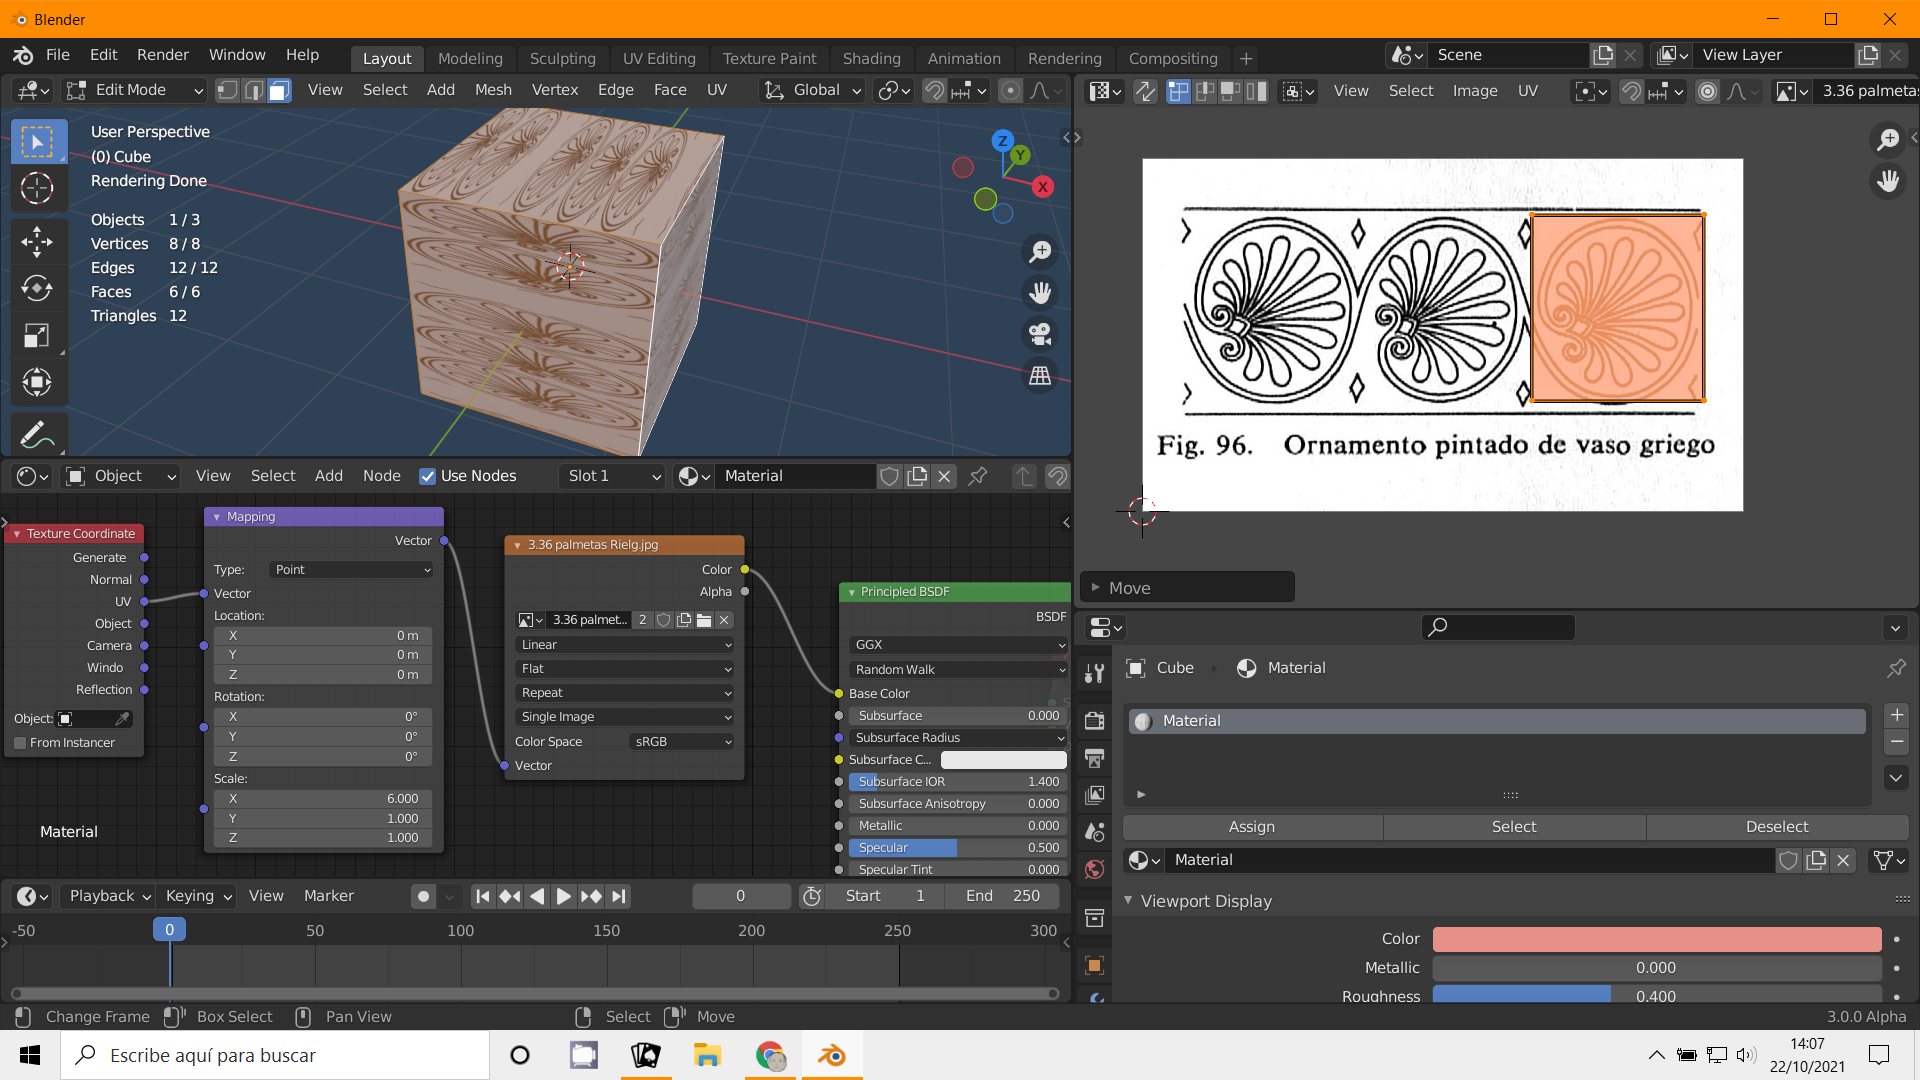Select the Cursor tool in 3D viewport
The height and width of the screenshot is (1080, 1920).
[37, 188]
